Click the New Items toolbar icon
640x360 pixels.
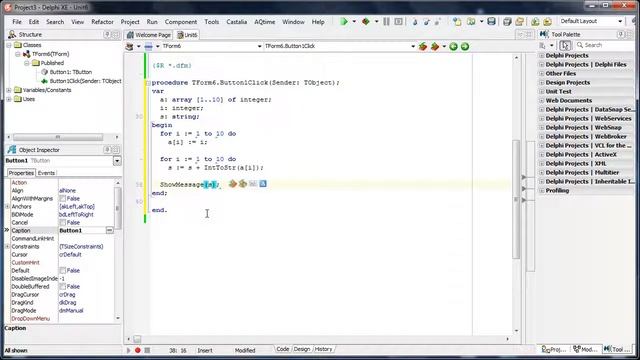(457, 22)
